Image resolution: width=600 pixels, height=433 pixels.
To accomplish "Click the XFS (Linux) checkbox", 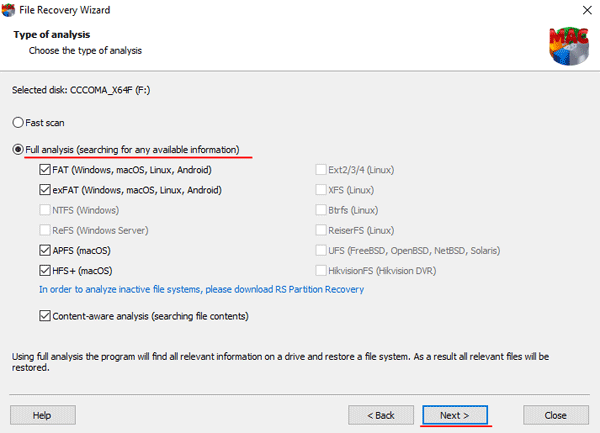I will [321, 190].
